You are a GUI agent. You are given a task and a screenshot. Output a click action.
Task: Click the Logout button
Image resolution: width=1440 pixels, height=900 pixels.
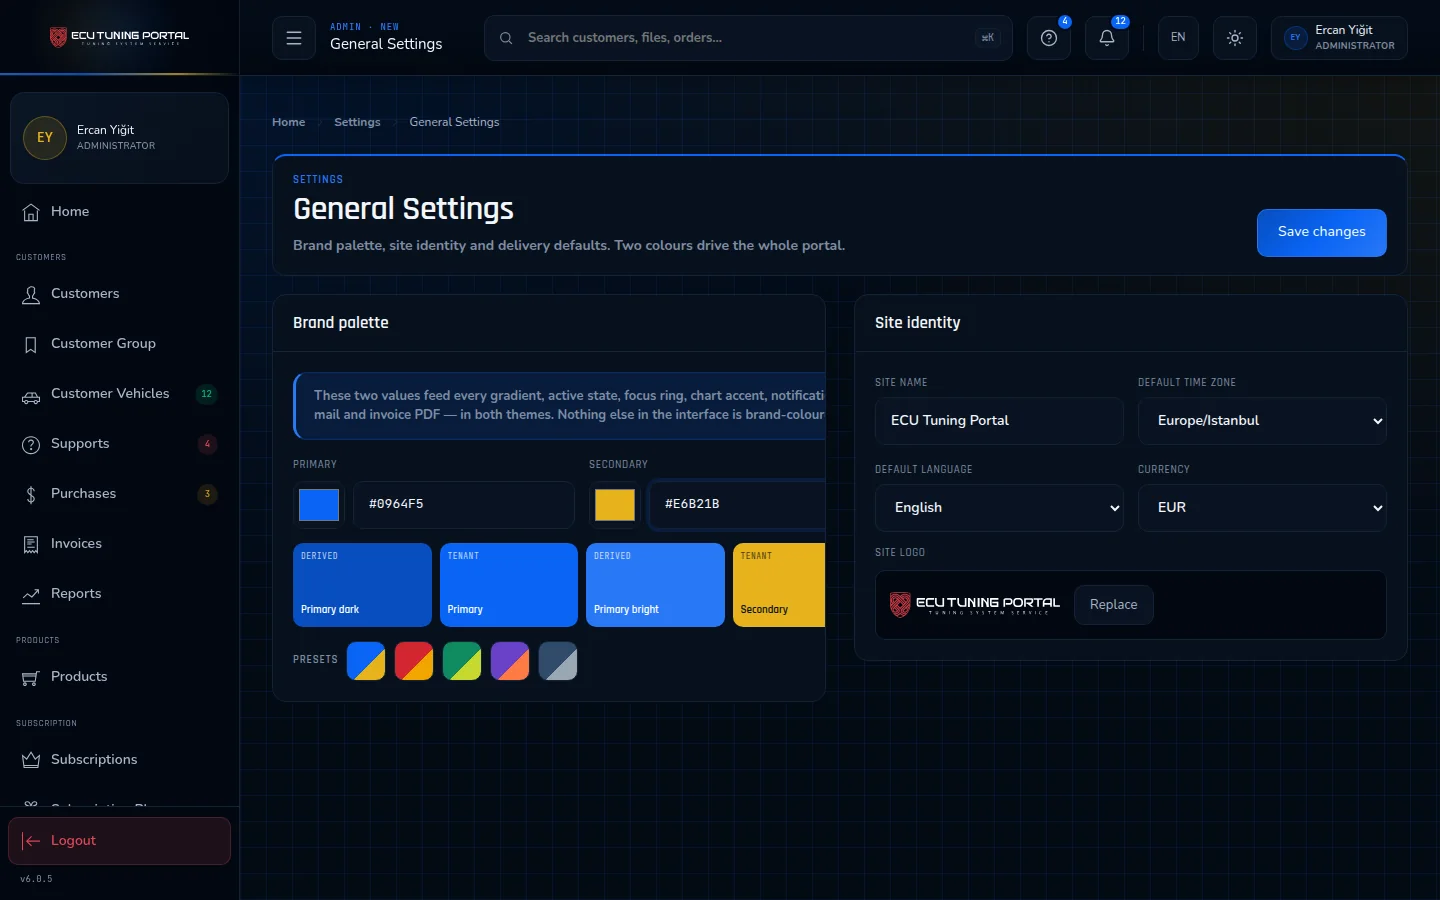pos(119,841)
